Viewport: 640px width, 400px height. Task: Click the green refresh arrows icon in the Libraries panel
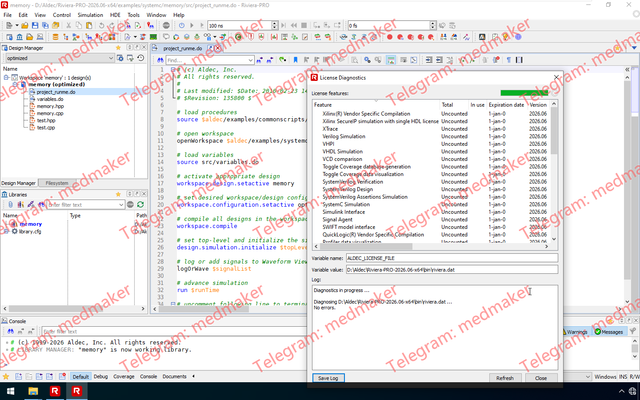tap(140, 204)
